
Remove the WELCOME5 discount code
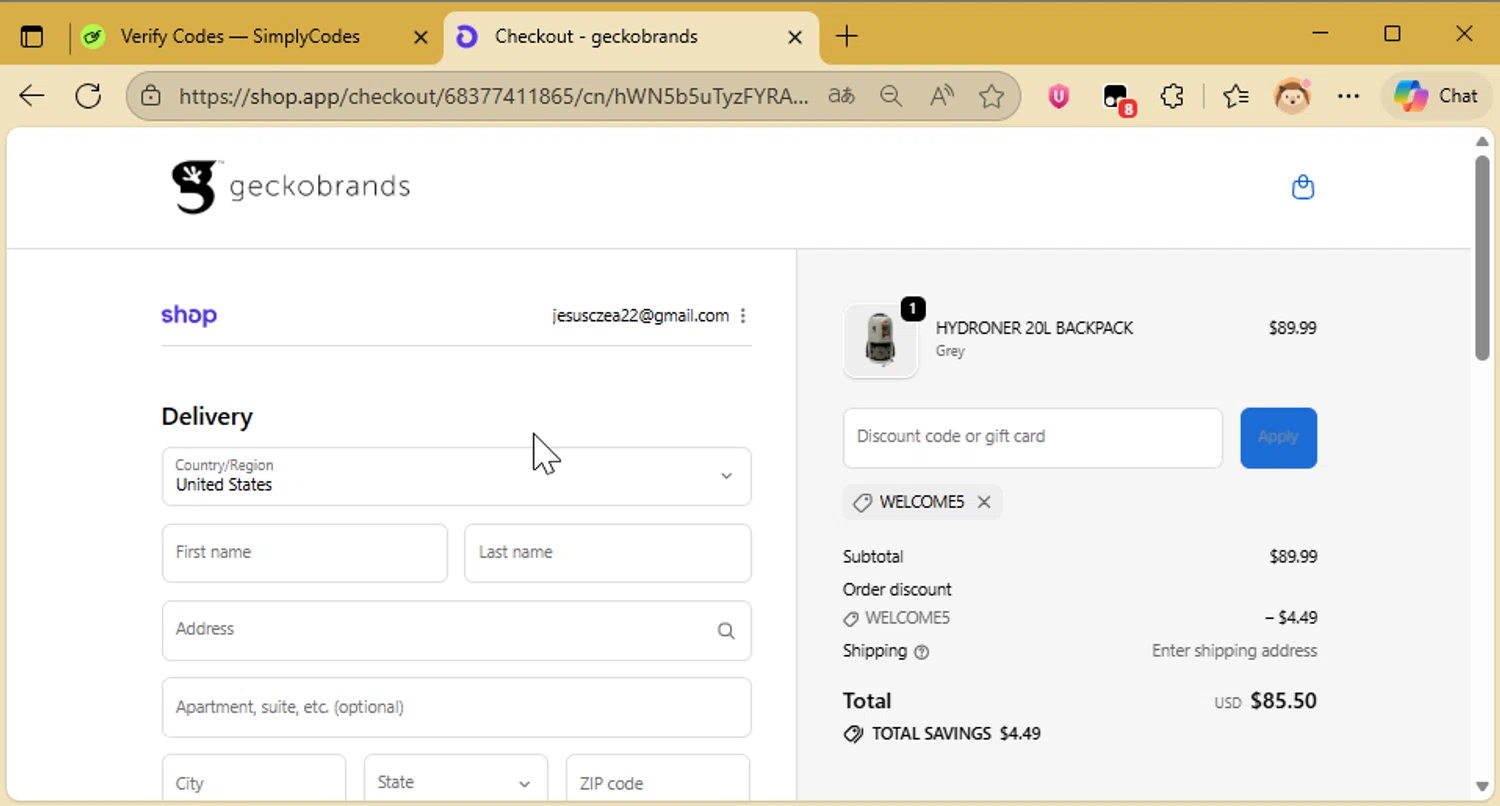(x=984, y=502)
